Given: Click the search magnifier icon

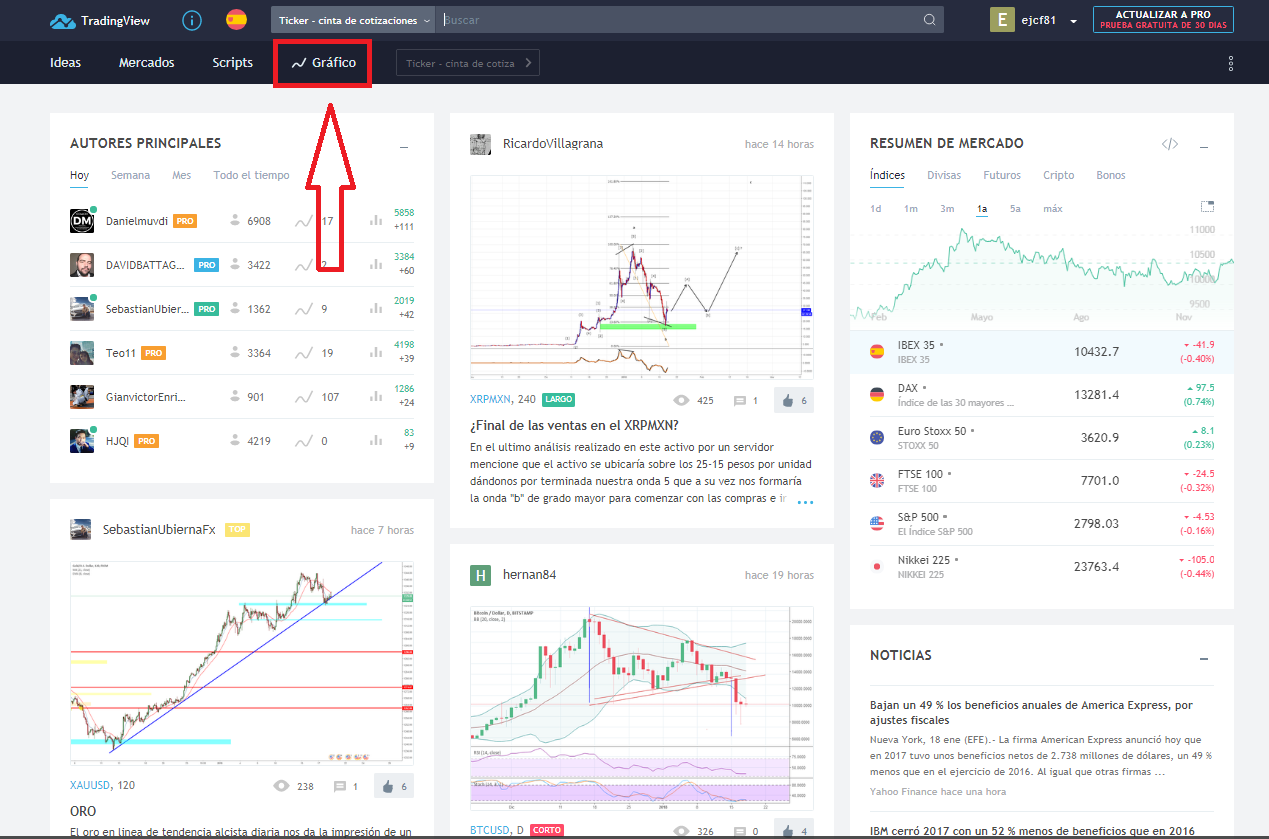Looking at the screenshot, I should pyautogui.click(x=930, y=20).
